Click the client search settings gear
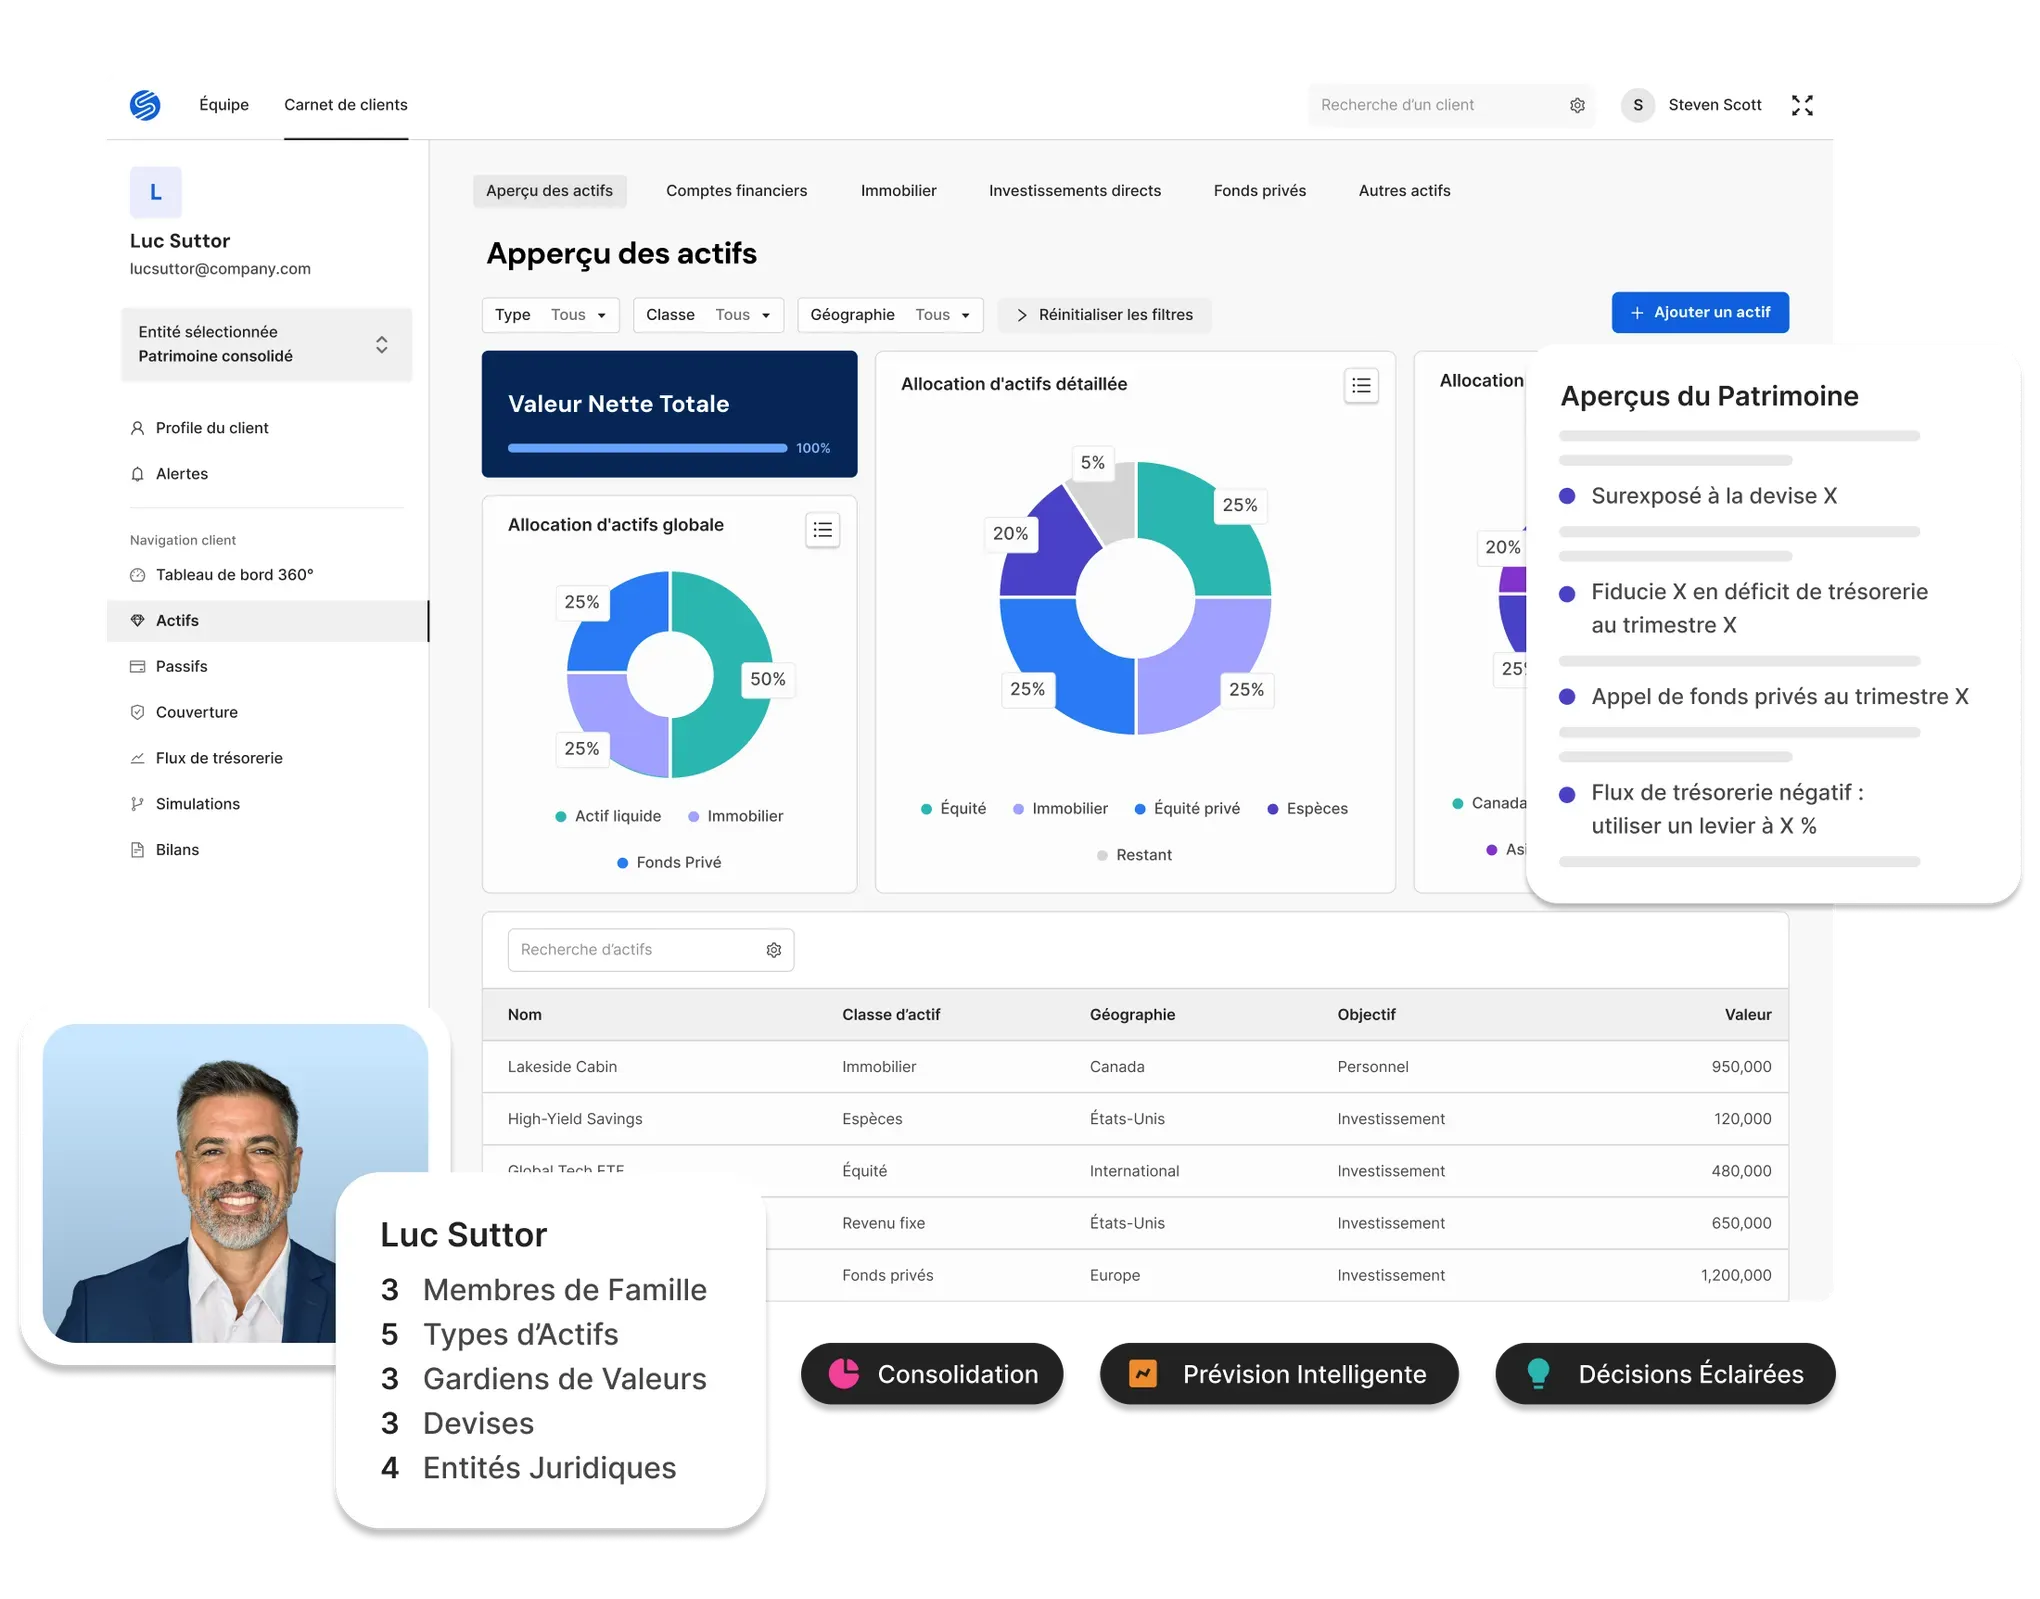 (x=1577, y=105)
